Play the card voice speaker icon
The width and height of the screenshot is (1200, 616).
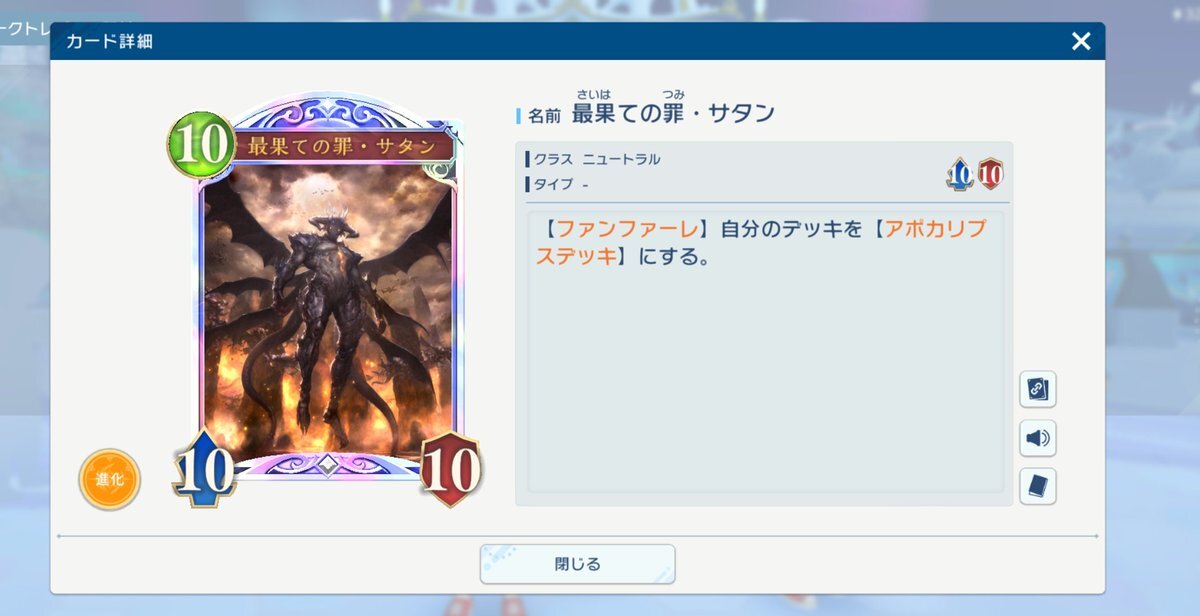click(x=1038, y=438)
